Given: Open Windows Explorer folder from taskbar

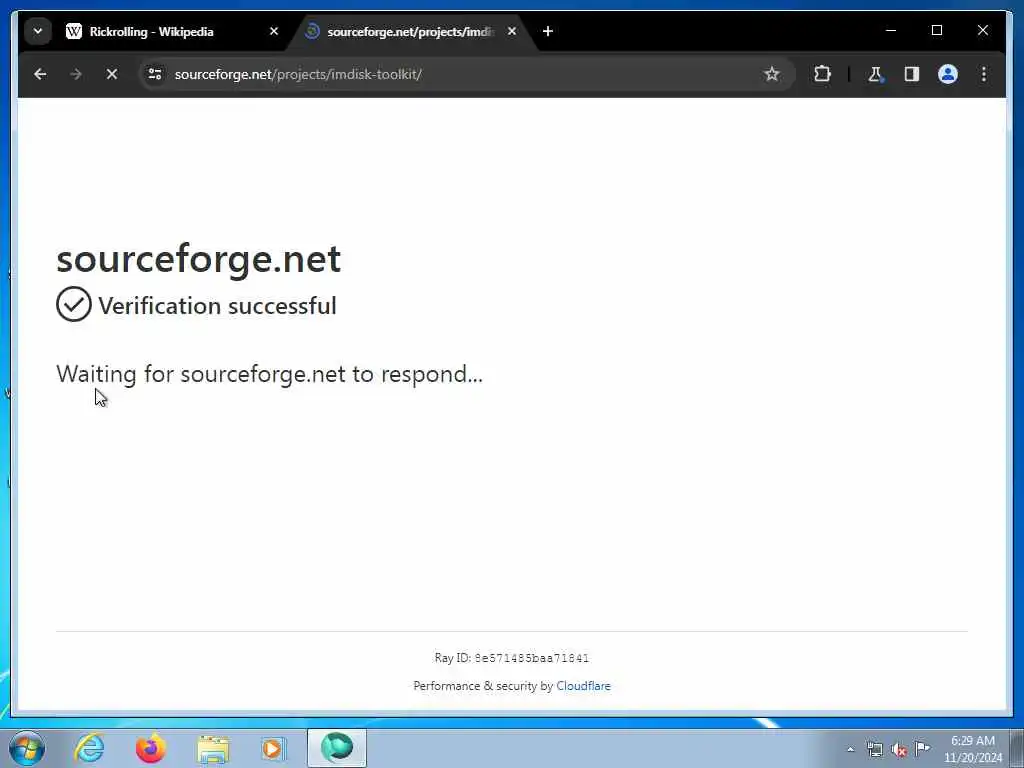Looking at the screenshot, I should pyautogui.click(x=213, y=749).
